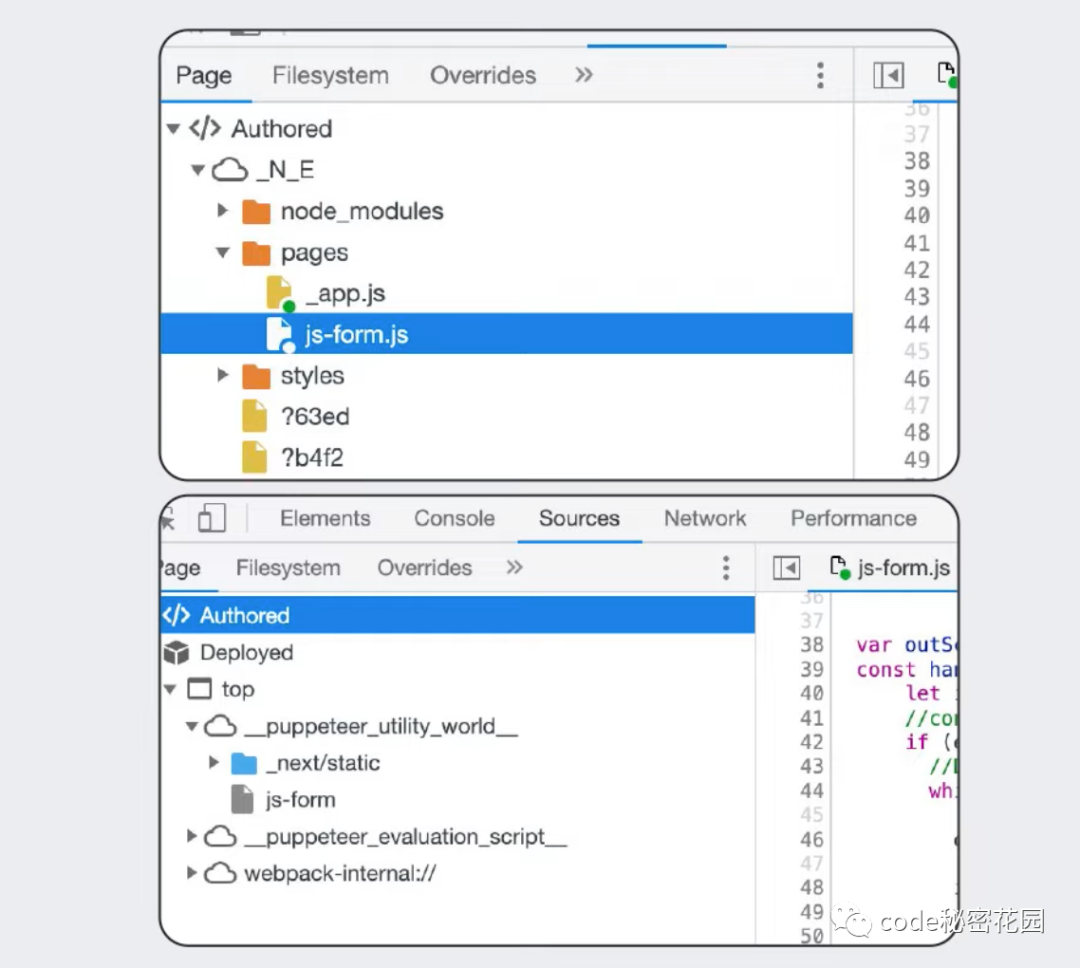Show more navigator tabs in lower panel
This screenshot has width=1080, height=968.
[x=515, y=567]
